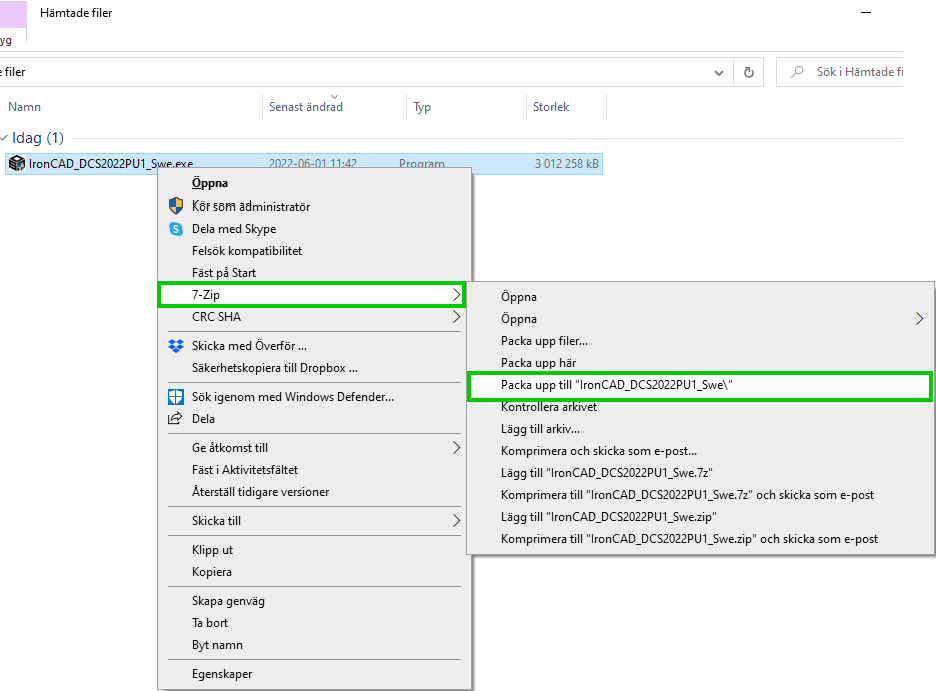
Task: Sort by the Storlek column header
Action: [x=550, y=107]
